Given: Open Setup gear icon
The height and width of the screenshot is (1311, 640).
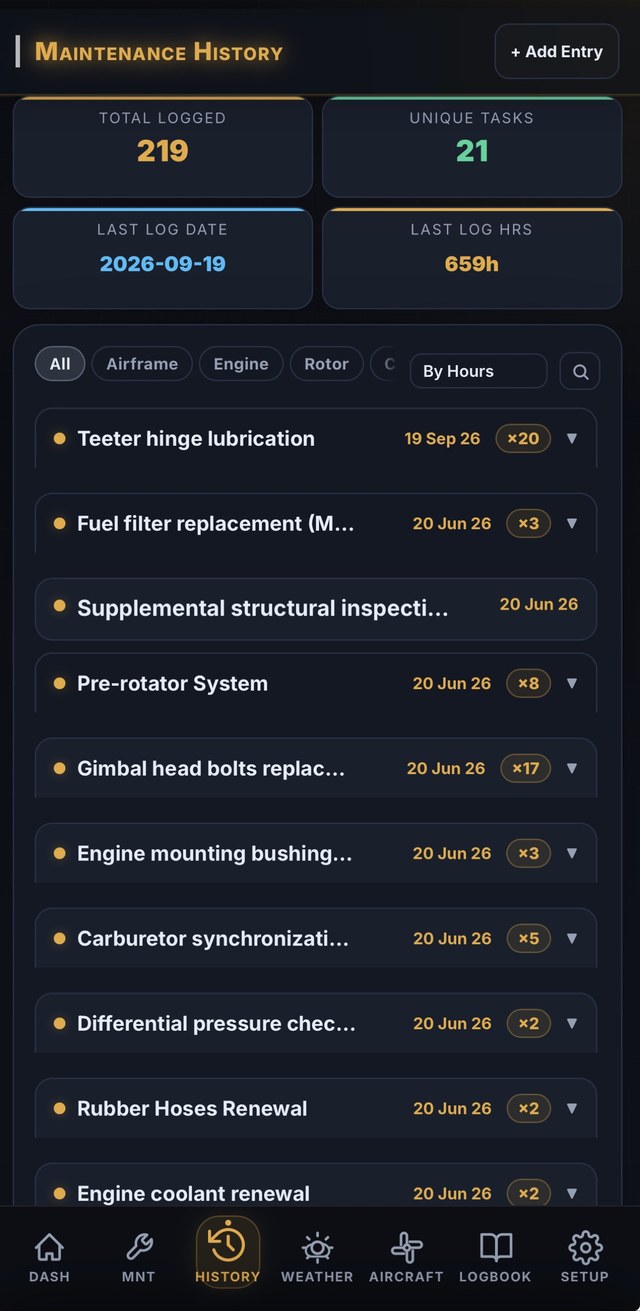Looking at the screenshot, I should coord(584,1247).
